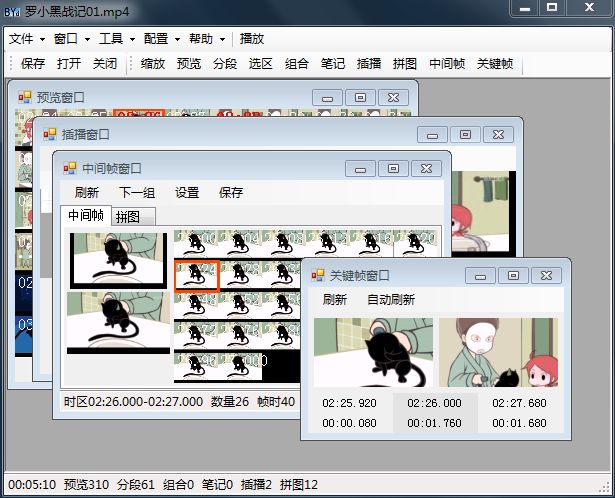615x498 pixels.
Task: Click the masked-woman keyframe image in 关键帧窗口
Action: tap(498, 352)
